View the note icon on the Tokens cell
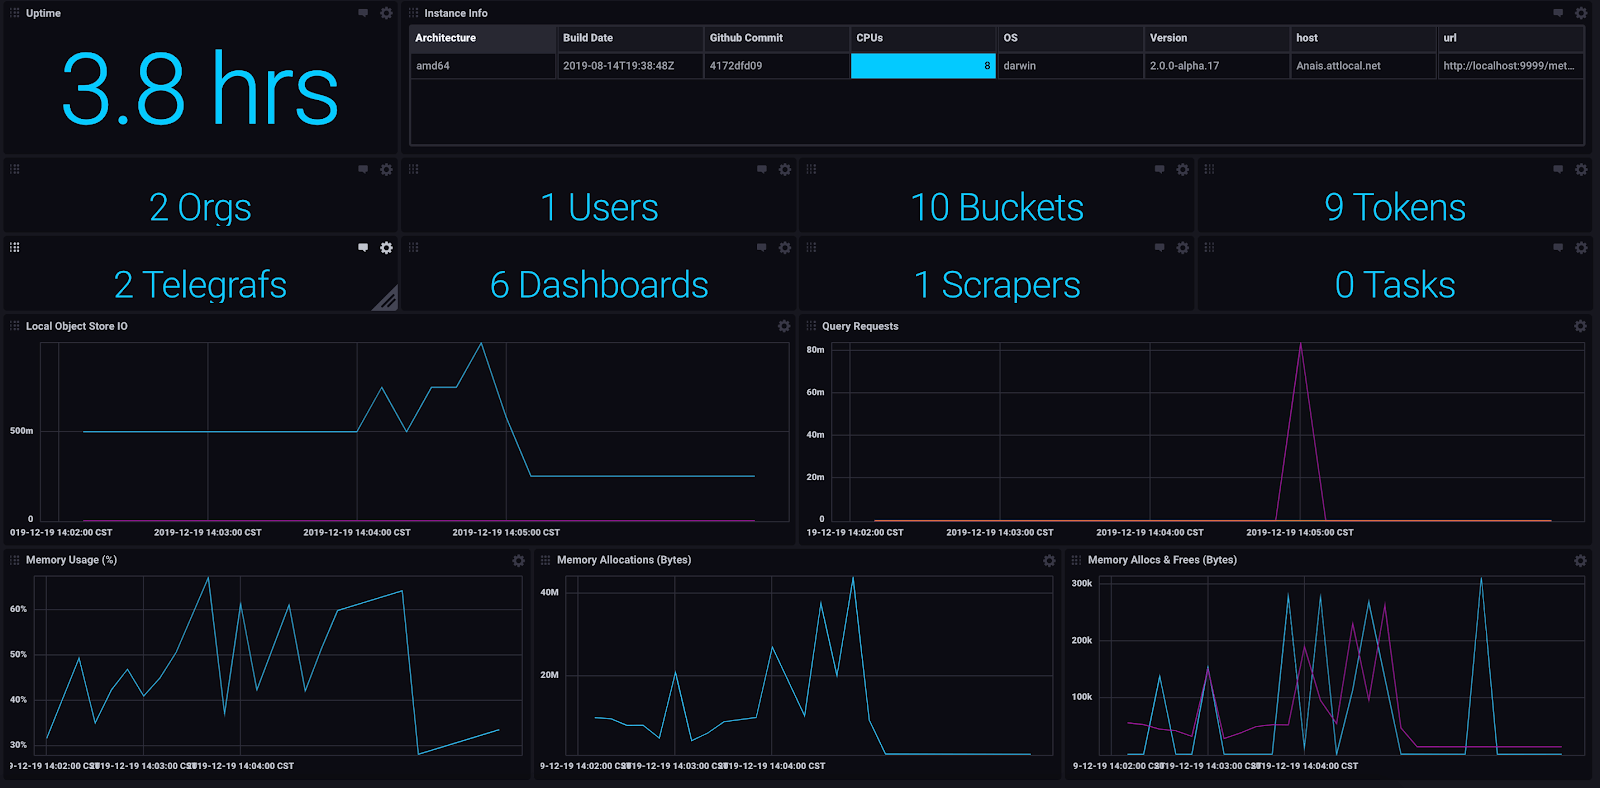This screenshot has height=788, width=1600. point(1558,170)
